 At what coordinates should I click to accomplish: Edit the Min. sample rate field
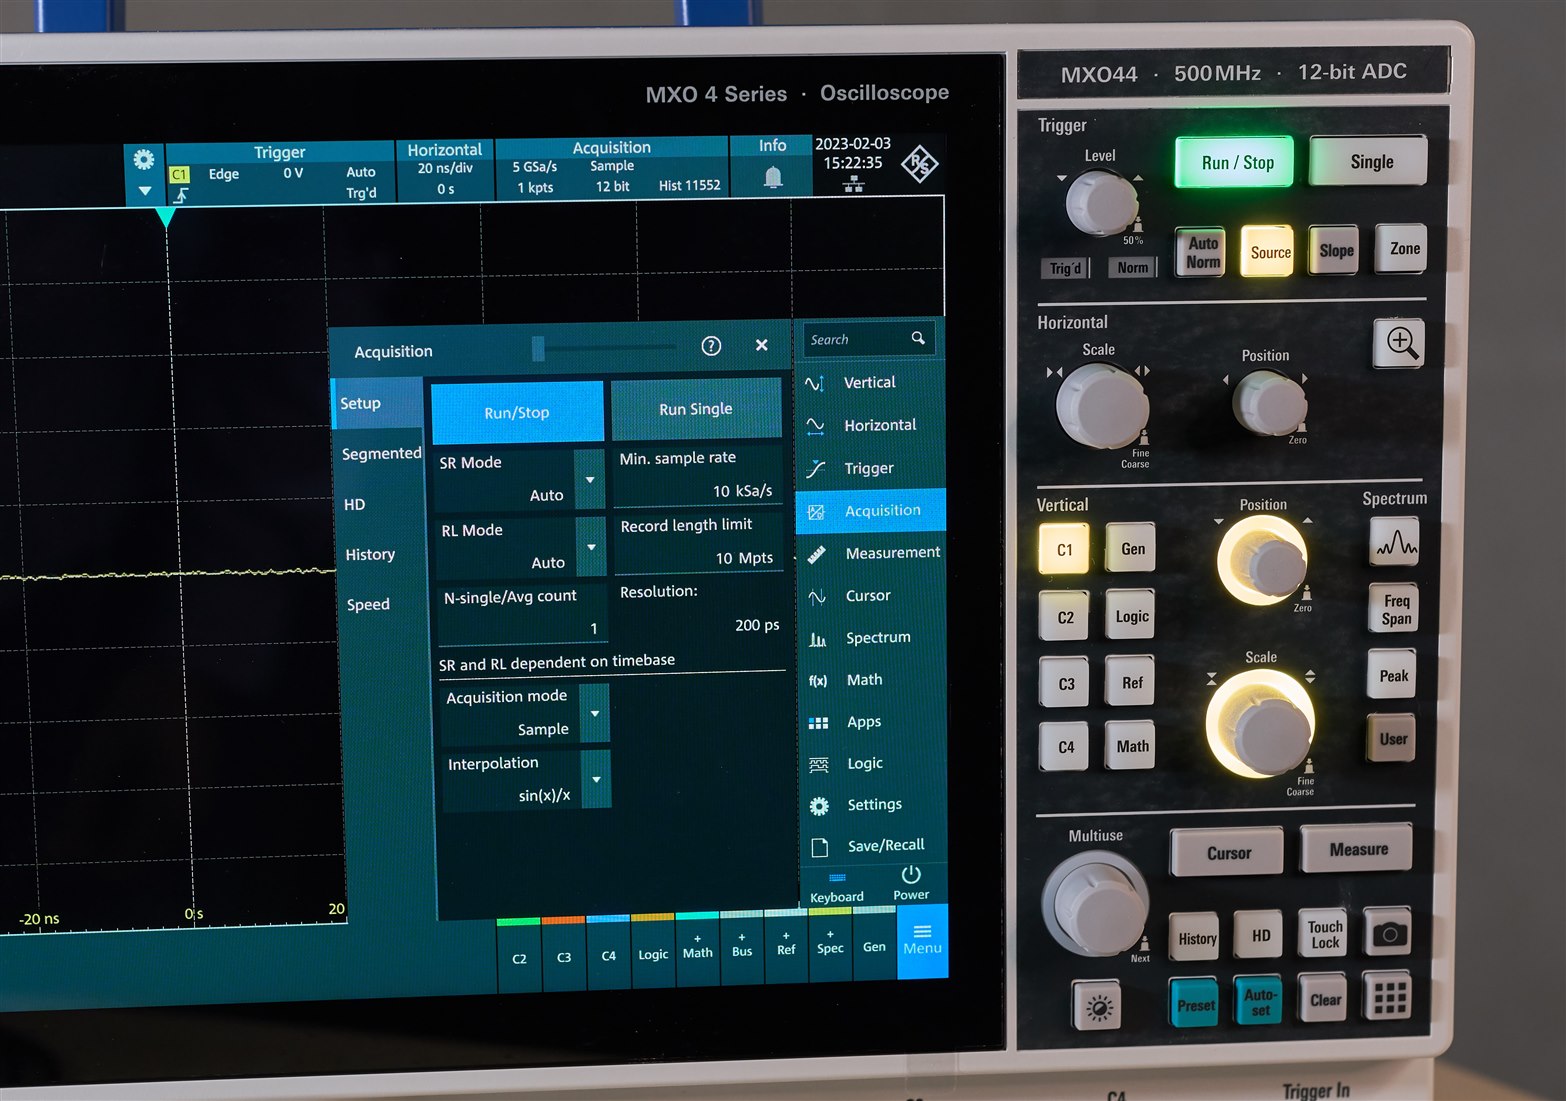point(698,476)
